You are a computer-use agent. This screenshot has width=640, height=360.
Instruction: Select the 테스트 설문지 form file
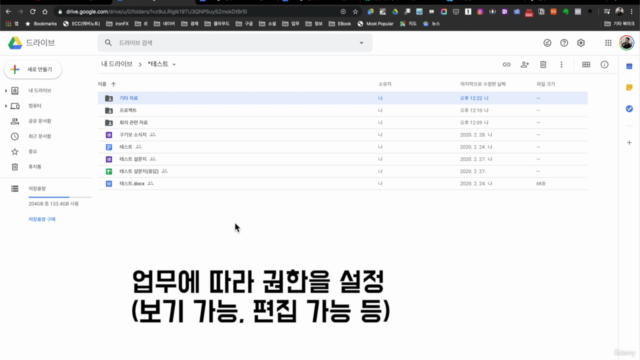(342, 159)
